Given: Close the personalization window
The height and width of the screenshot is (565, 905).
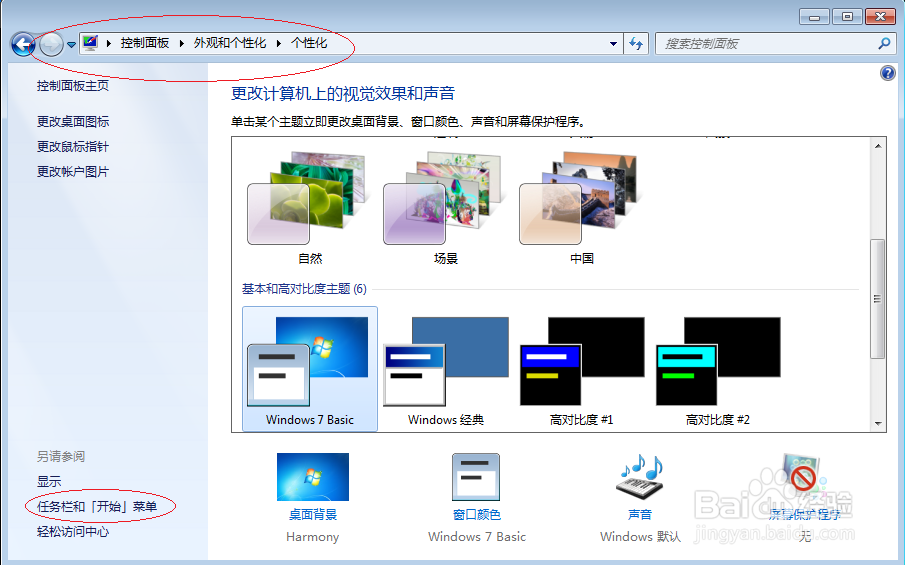Looking at the screenshot, I should [880, 17].
